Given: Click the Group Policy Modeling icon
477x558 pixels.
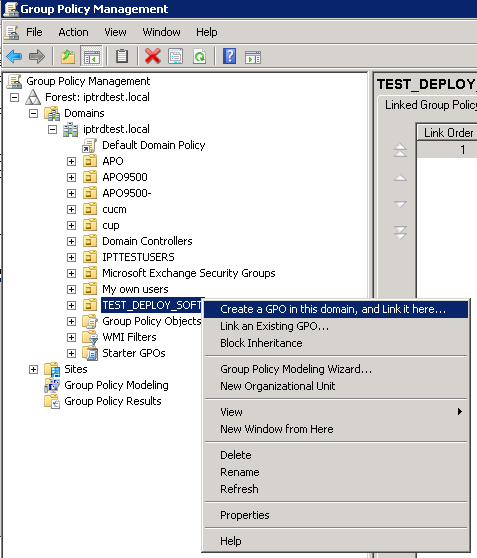Looking at the screenshot, I should point(52,385).
